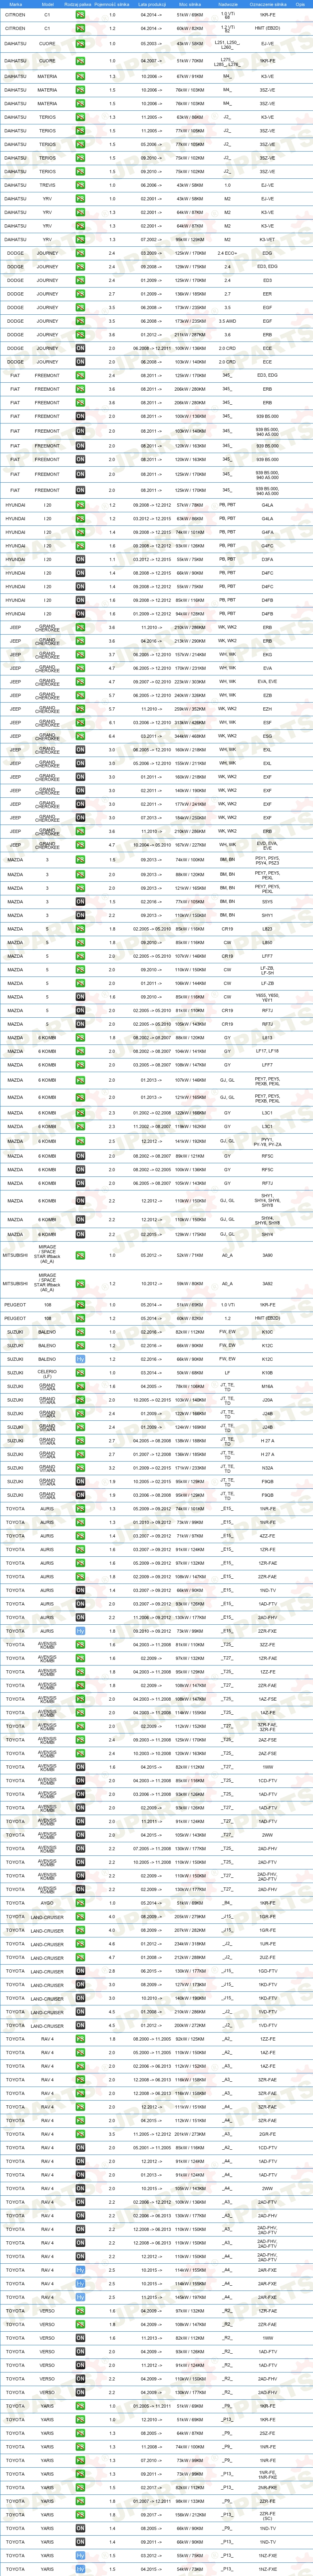The height and width of the screenshot is (2576, 313).
Task: Click fuel icon for Jeep Grand Cherokee ESG 6.4
Action: (80, 736)
